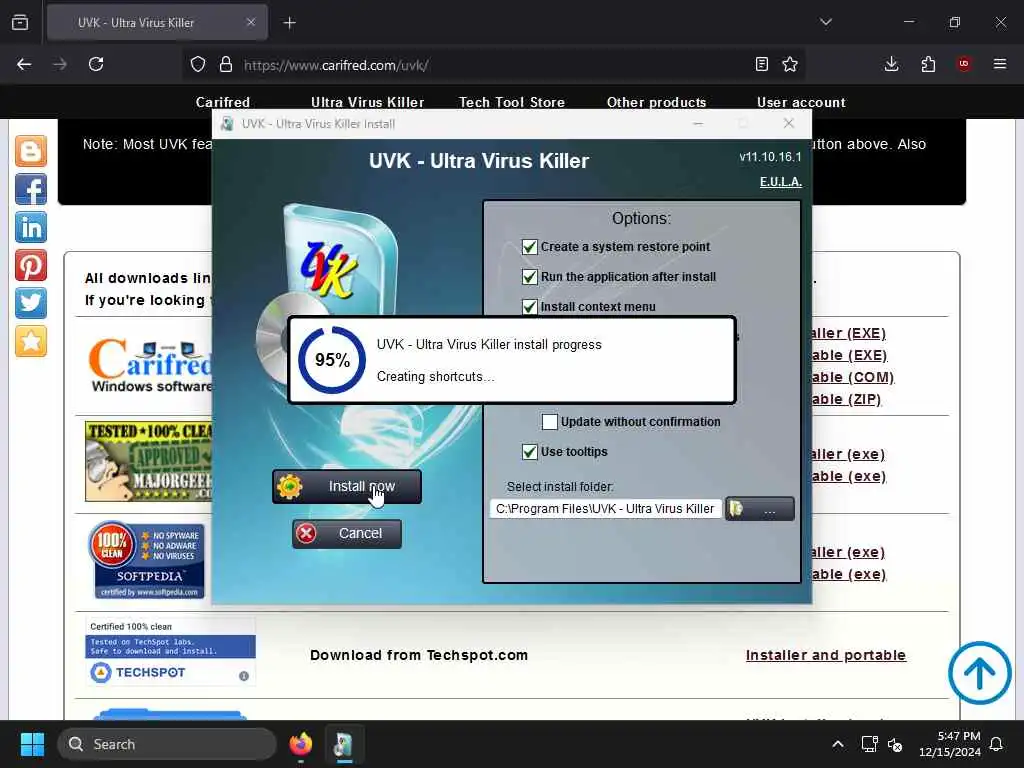
Task: Open the Firefox View icon at top left
Action: coord(20,22)
